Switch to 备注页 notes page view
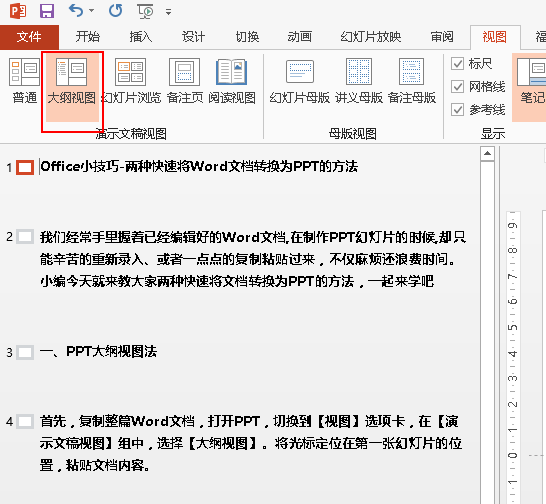546x504 pixels. click(x=185, y=81)
